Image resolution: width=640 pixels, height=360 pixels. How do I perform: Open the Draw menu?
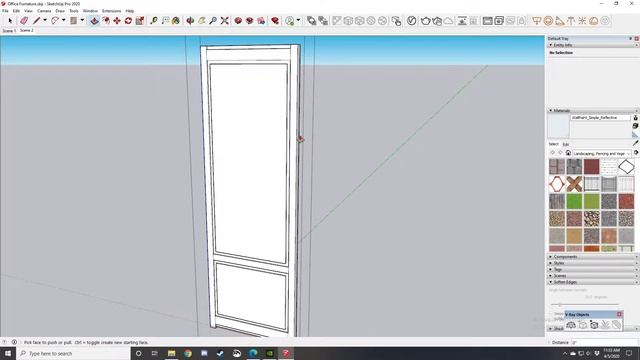[60, 11]
